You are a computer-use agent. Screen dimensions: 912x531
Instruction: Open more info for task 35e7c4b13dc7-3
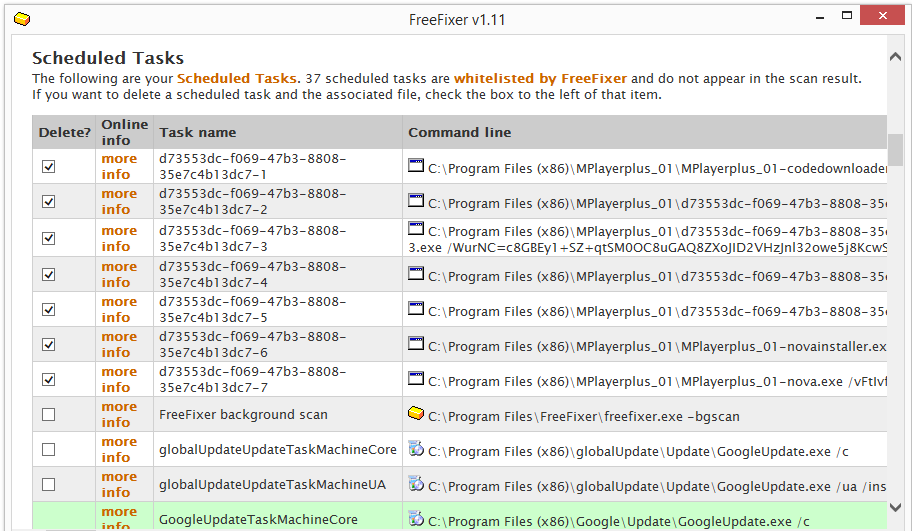[119, 238]
